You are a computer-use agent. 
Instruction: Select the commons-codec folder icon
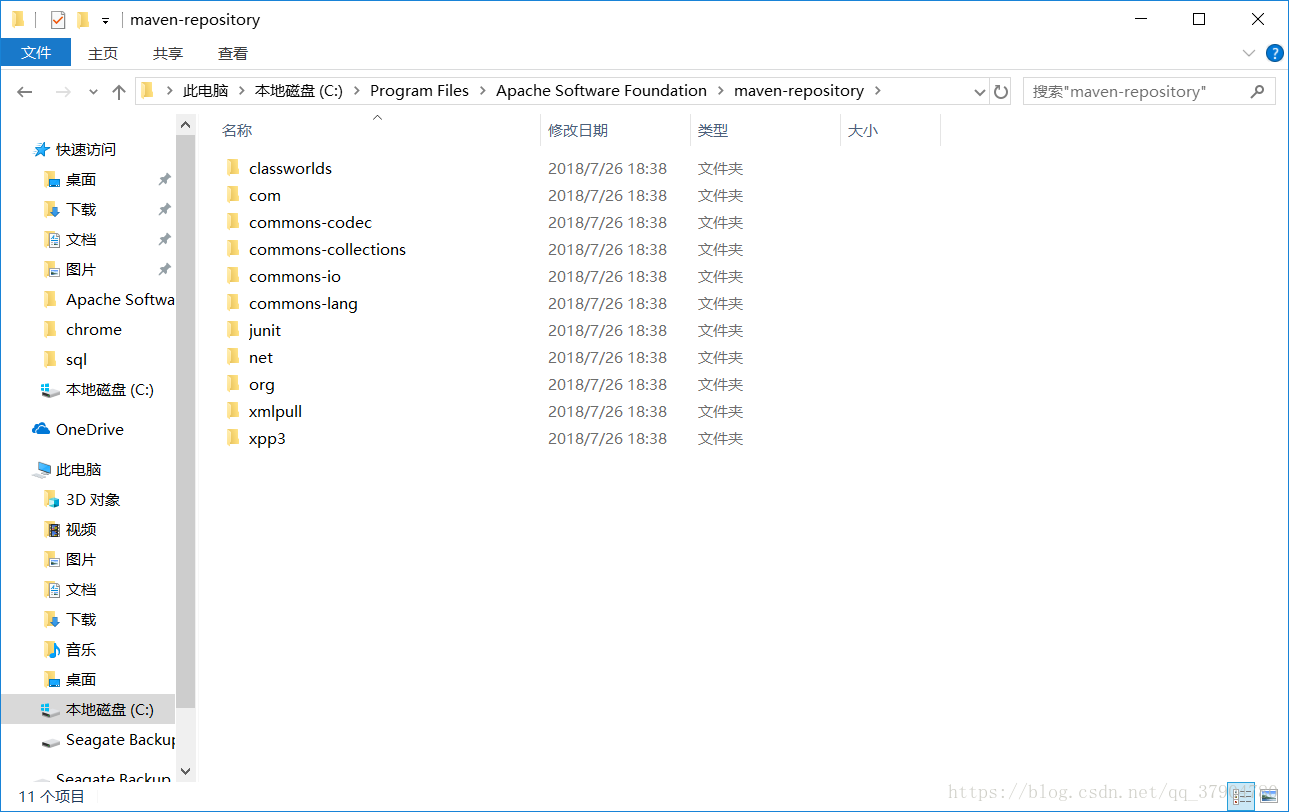(x=233, y=222)
